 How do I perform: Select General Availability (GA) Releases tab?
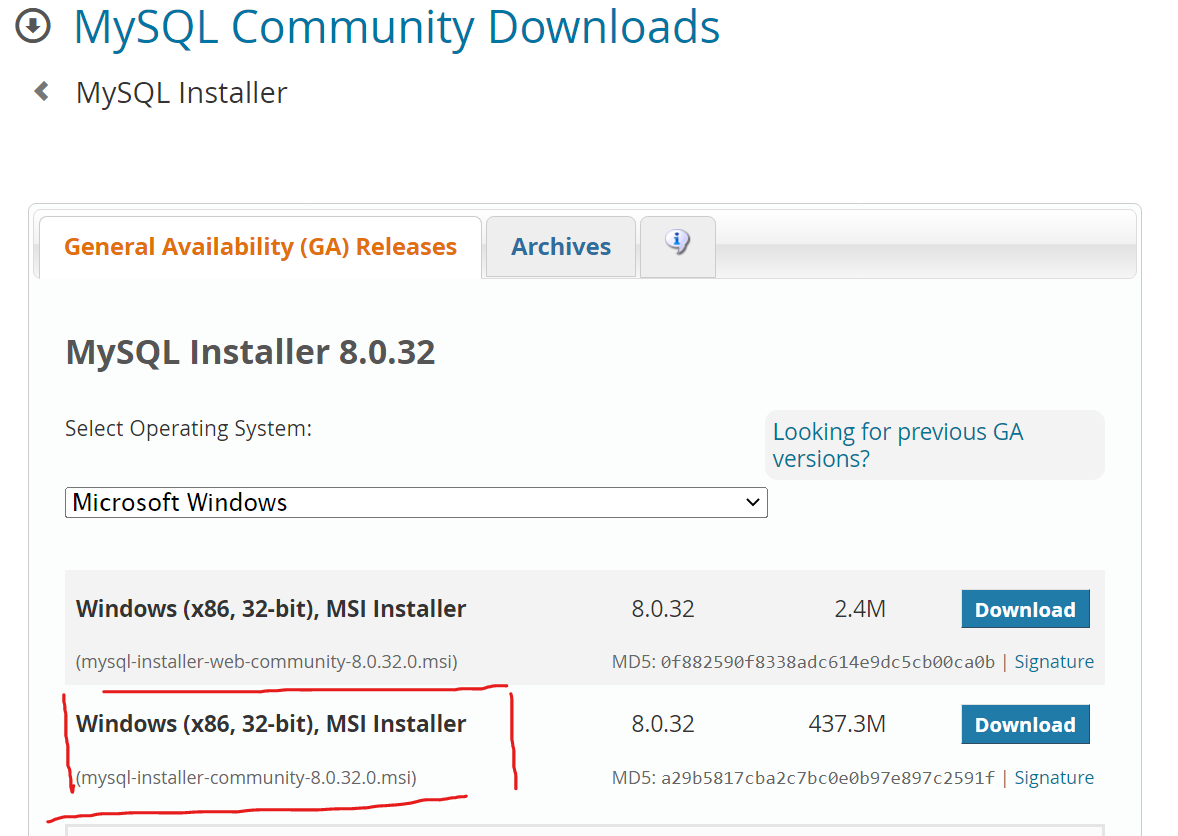260,247
